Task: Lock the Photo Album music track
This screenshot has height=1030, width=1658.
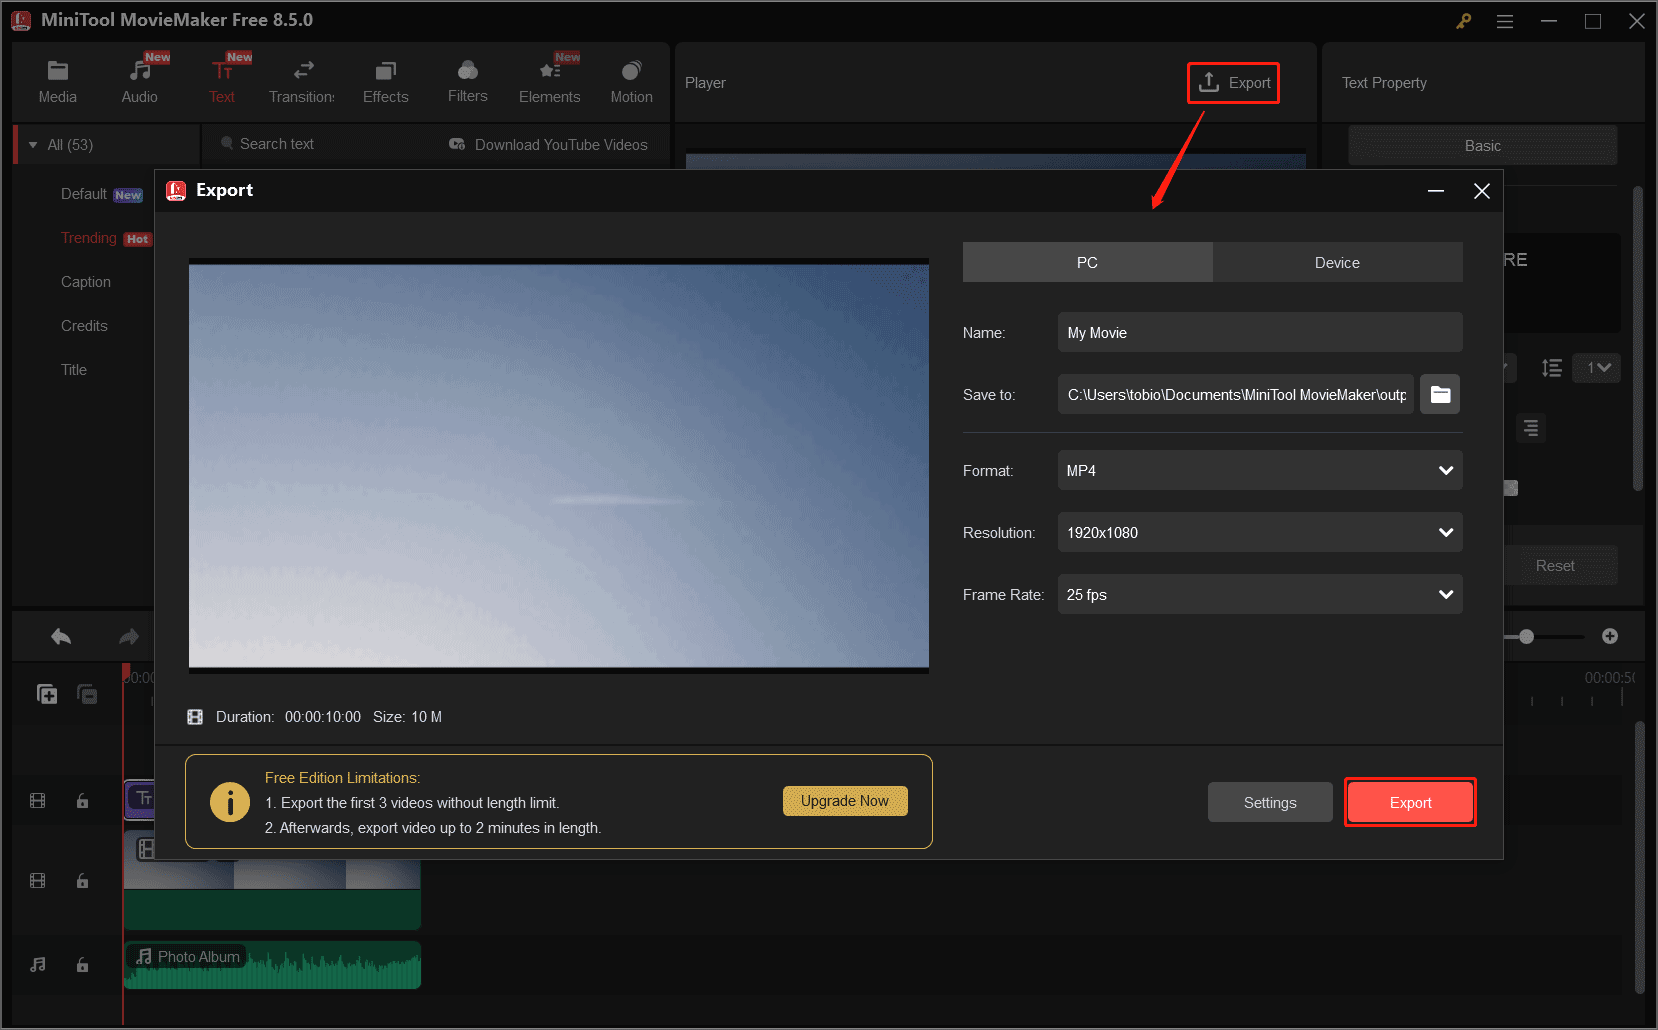Action: 82,964
